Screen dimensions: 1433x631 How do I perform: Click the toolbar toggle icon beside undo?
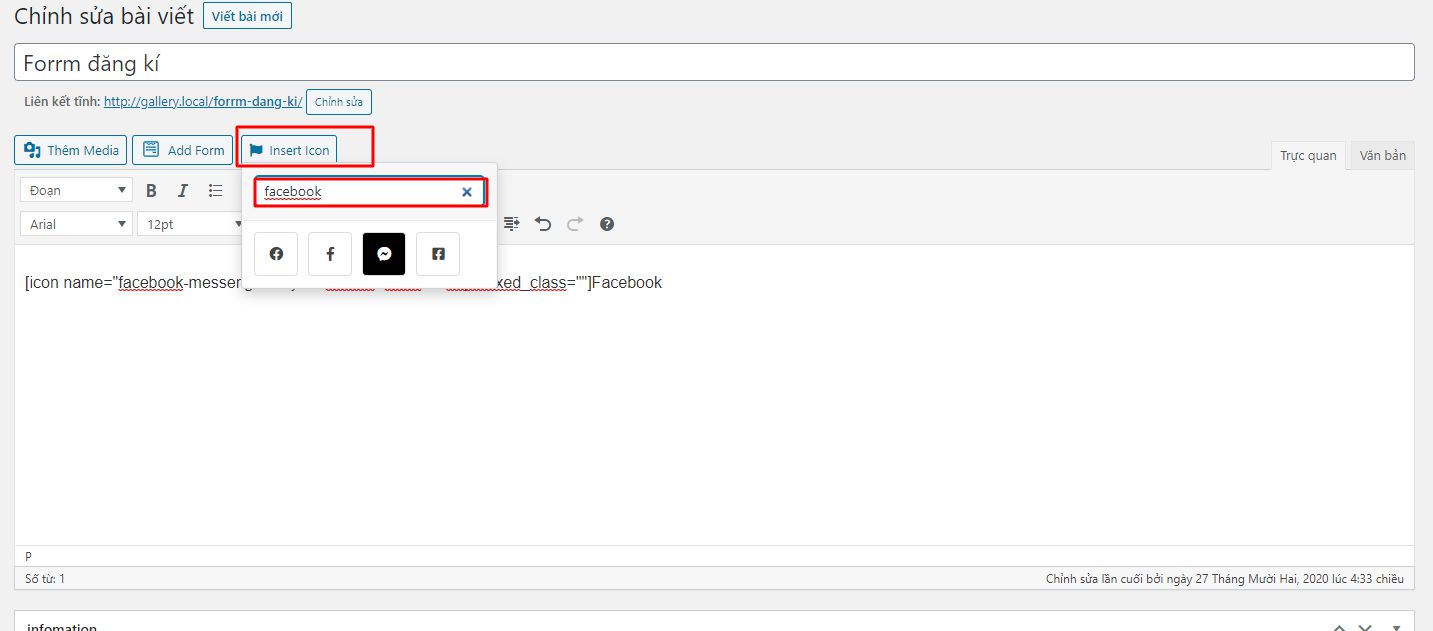pyautogui.click(x=512, y=224)
